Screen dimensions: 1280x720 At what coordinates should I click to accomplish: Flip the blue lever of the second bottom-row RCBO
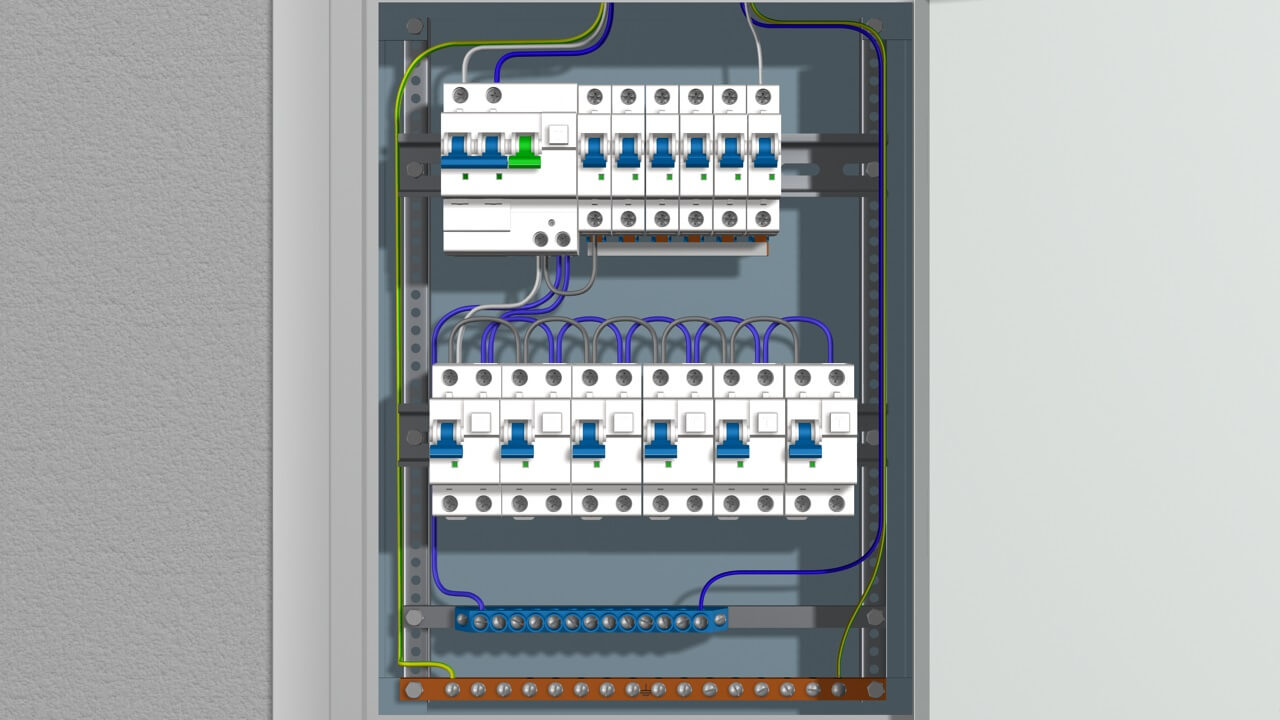pyautogui.click(x=517, y=439)
